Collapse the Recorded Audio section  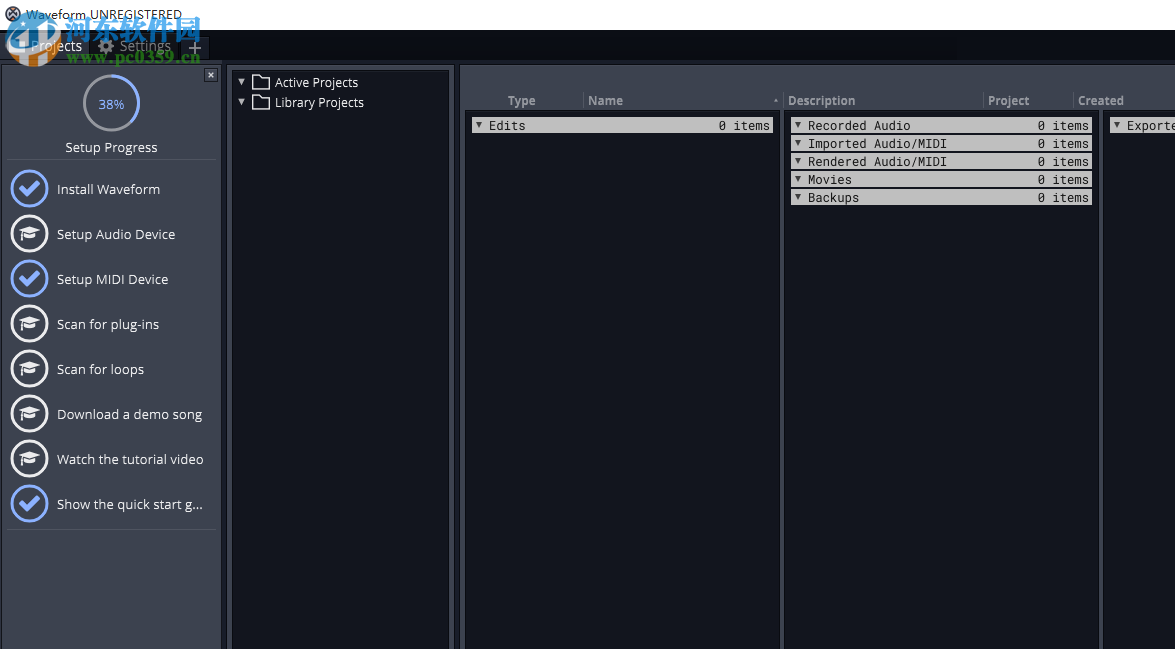coord(797,125)
